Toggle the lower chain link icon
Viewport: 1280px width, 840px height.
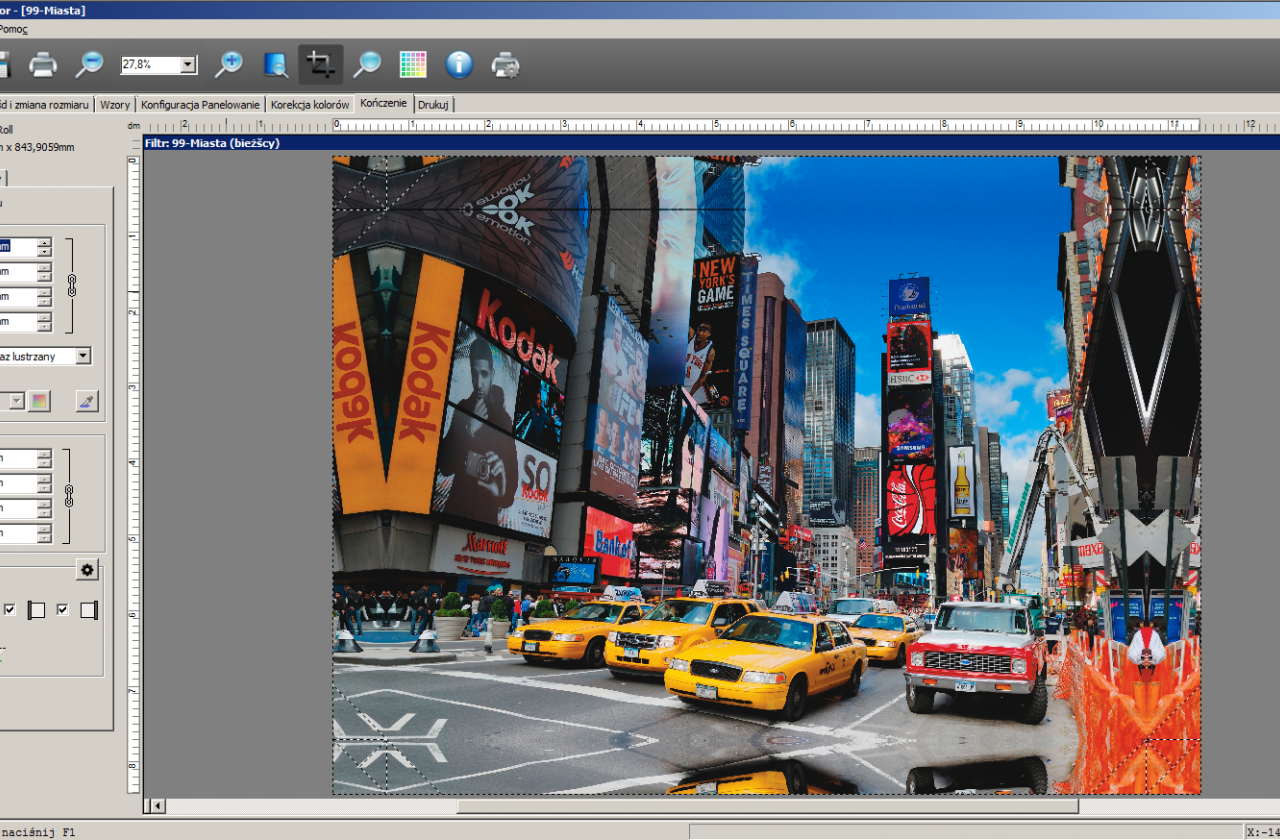69,495
